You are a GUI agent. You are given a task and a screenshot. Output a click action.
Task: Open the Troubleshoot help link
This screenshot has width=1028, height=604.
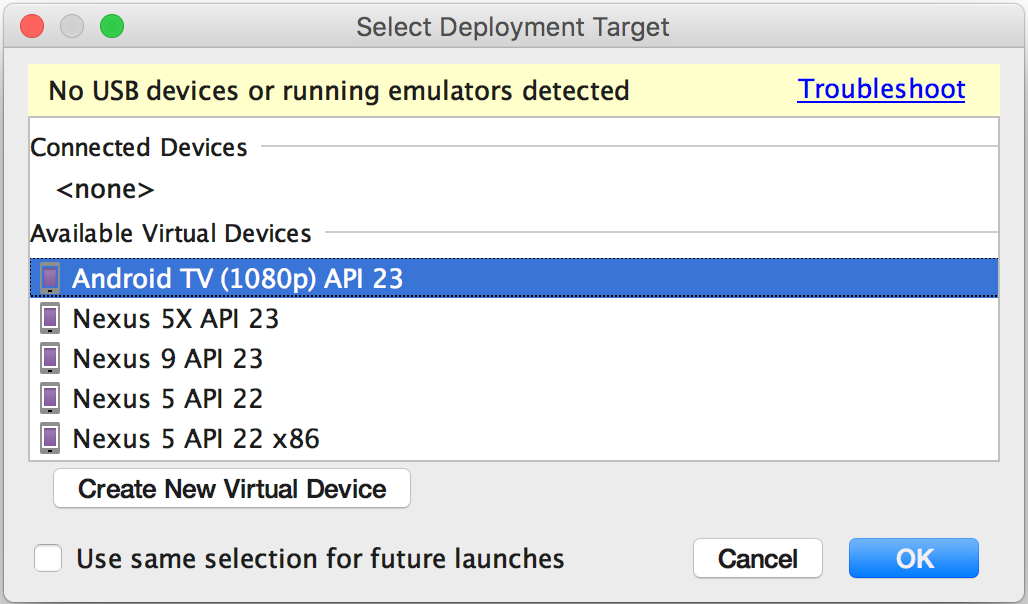point(881,89)
